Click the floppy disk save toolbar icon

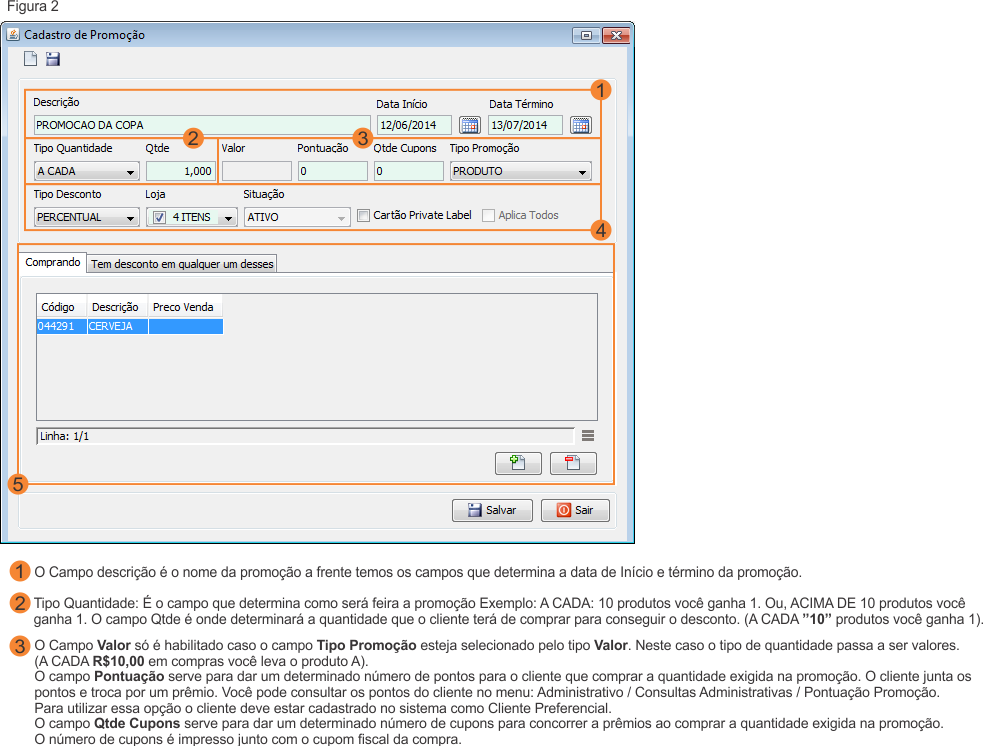pos(53,59)
